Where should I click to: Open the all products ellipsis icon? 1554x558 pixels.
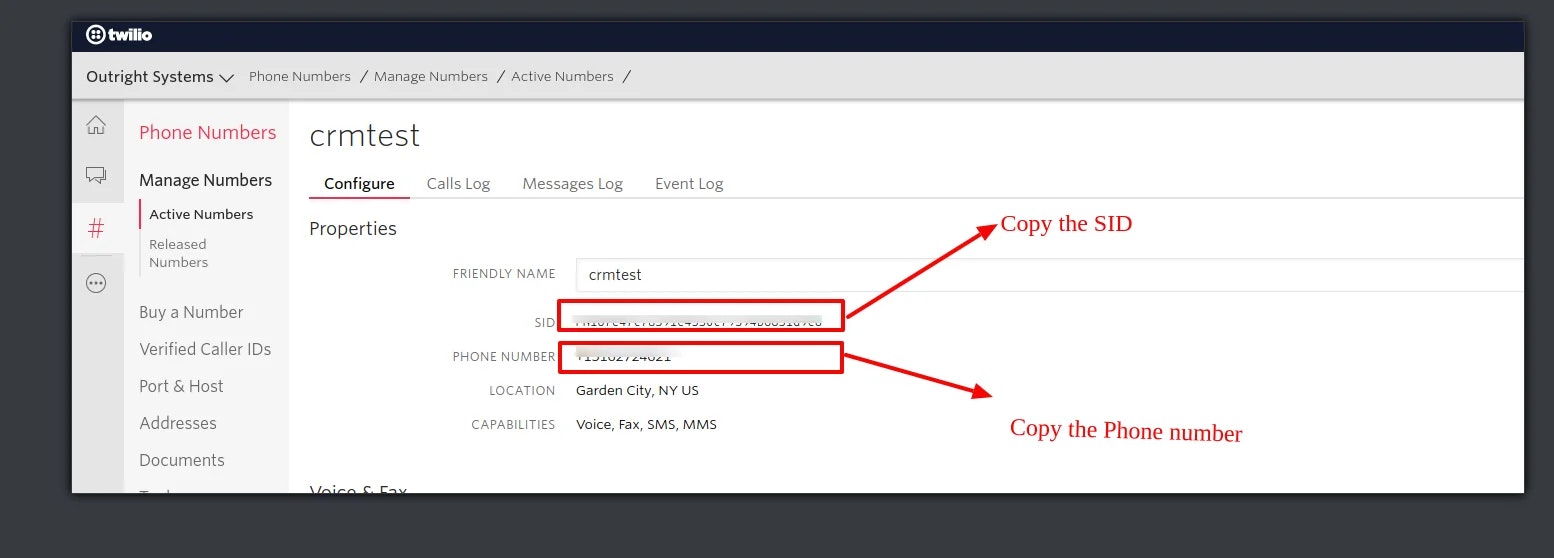[96, 283]
